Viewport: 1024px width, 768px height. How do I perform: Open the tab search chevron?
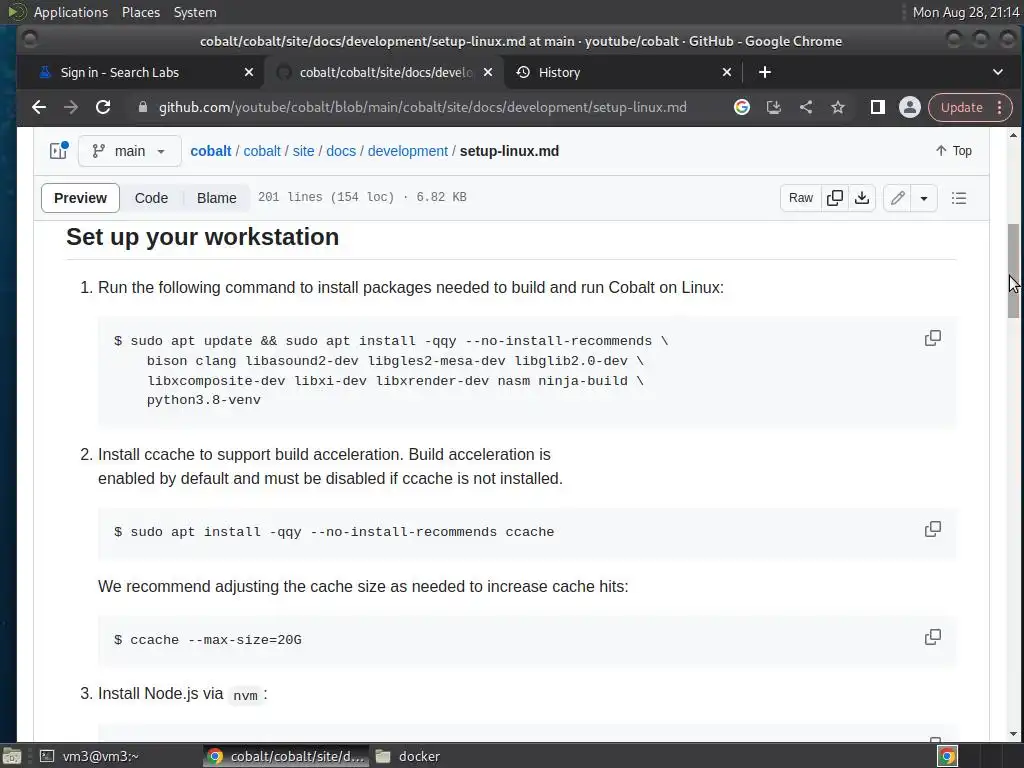point(997,72)
